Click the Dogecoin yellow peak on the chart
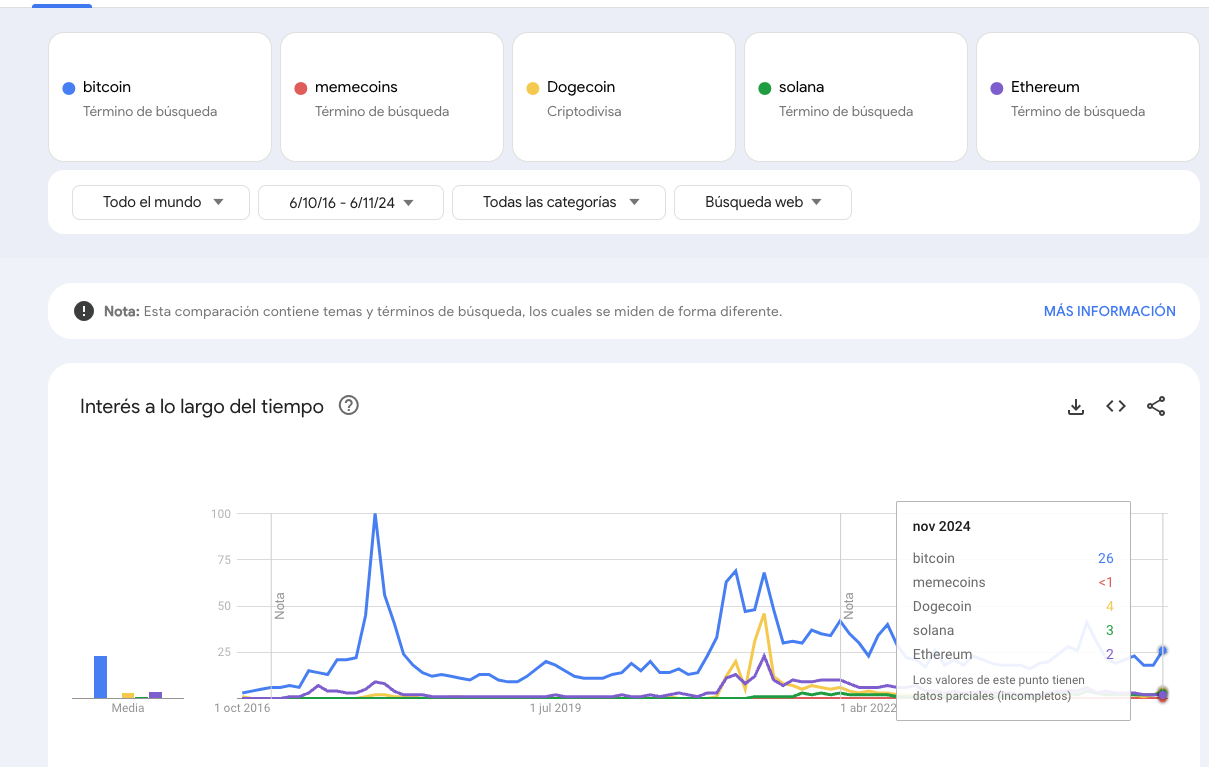This screenshot has width=1209, height=767. click(x=764, y=614)
